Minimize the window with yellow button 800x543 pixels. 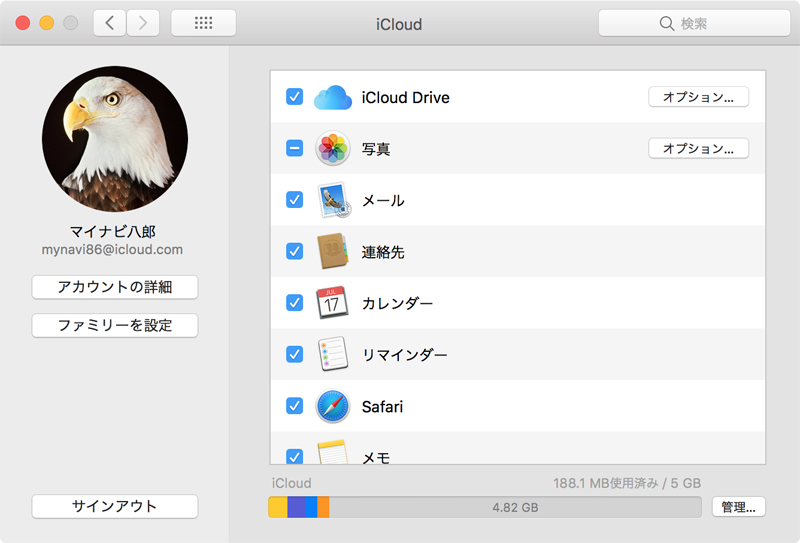47,23
